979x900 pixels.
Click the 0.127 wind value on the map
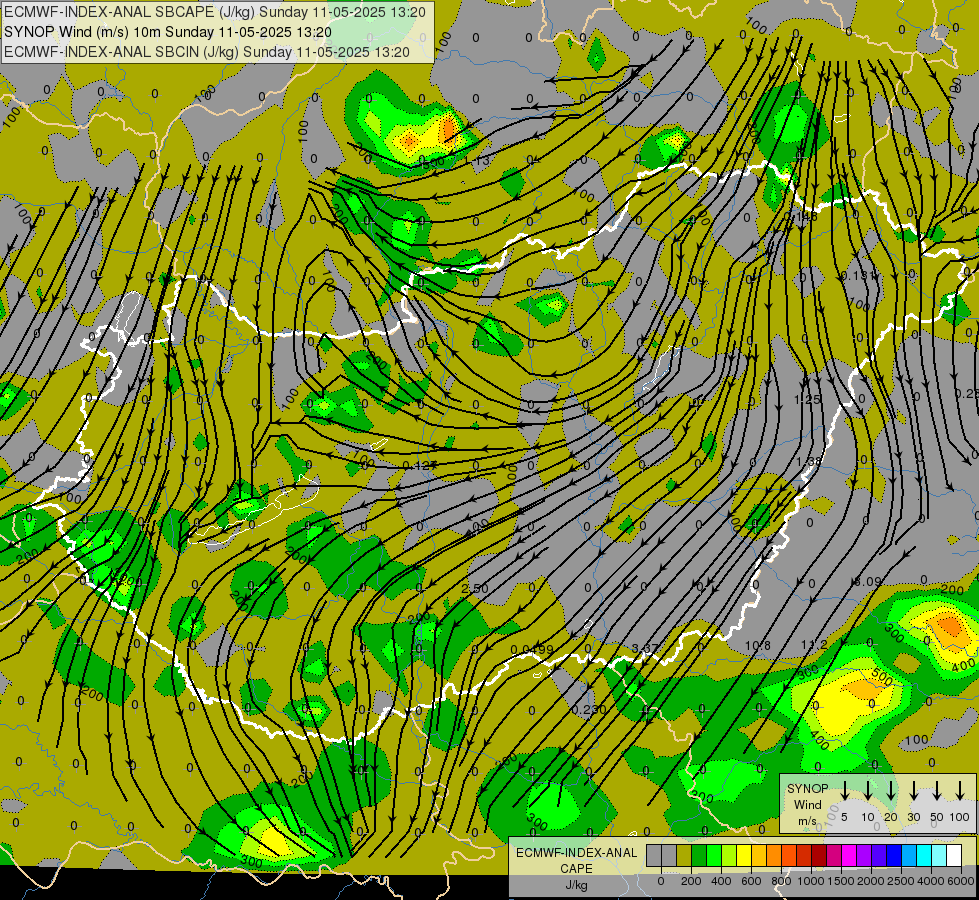[420, 465]
